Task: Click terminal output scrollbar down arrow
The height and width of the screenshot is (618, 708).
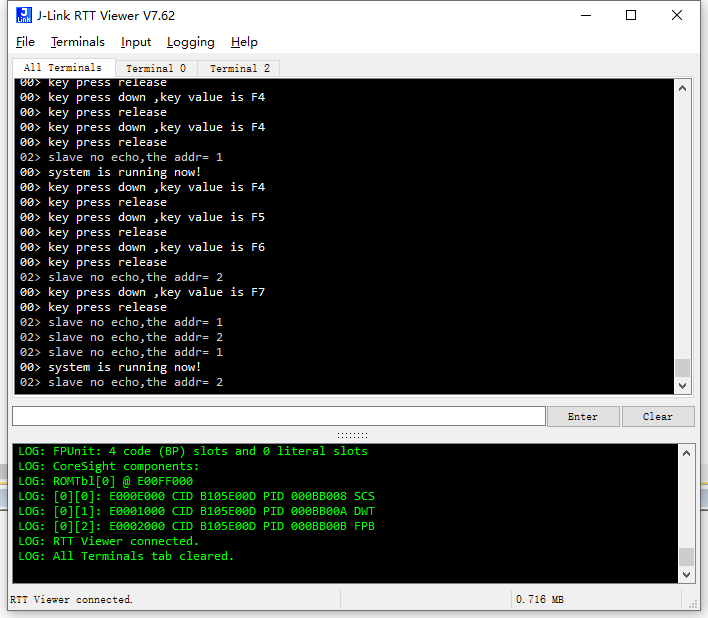Action: (x=683, y=386)
